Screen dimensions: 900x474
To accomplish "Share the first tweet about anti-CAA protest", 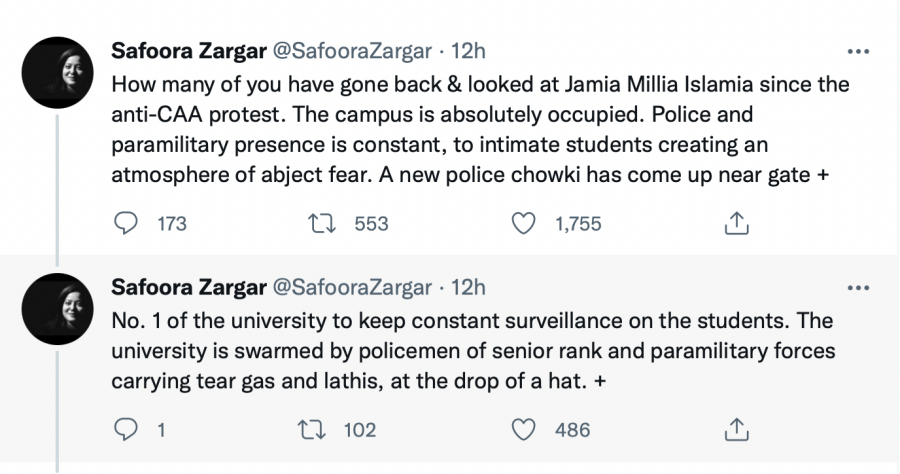I will click(x=735, y=224).
